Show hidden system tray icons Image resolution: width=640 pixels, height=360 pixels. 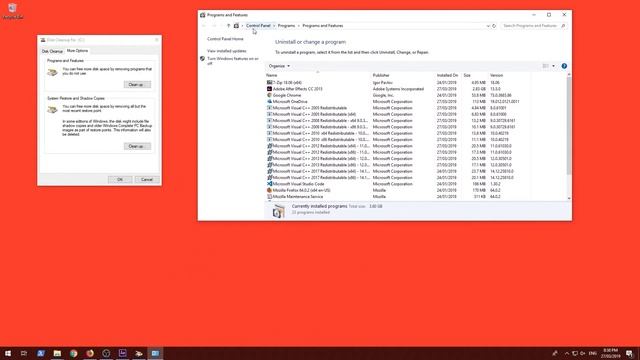pyautogui.click(x=567, y=353)
